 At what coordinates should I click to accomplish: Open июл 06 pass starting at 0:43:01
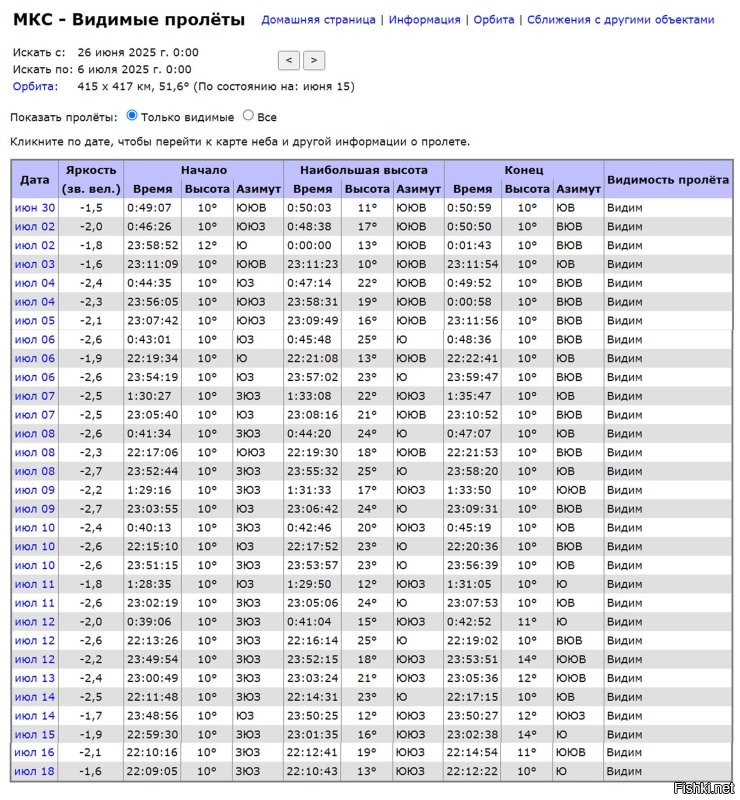tap(35, 340)
